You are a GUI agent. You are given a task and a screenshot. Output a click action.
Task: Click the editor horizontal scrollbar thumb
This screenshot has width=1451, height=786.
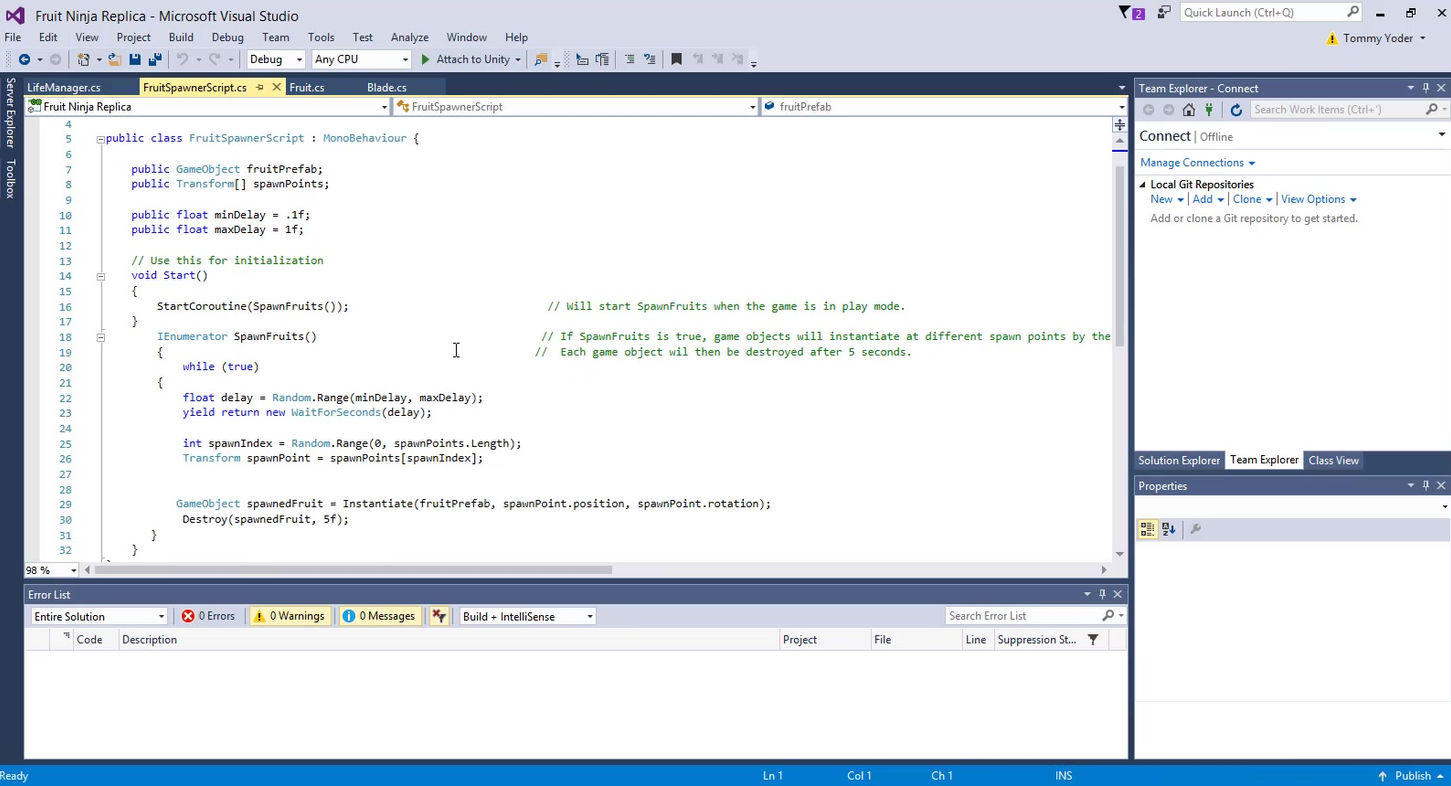click(x=352, y=570)
